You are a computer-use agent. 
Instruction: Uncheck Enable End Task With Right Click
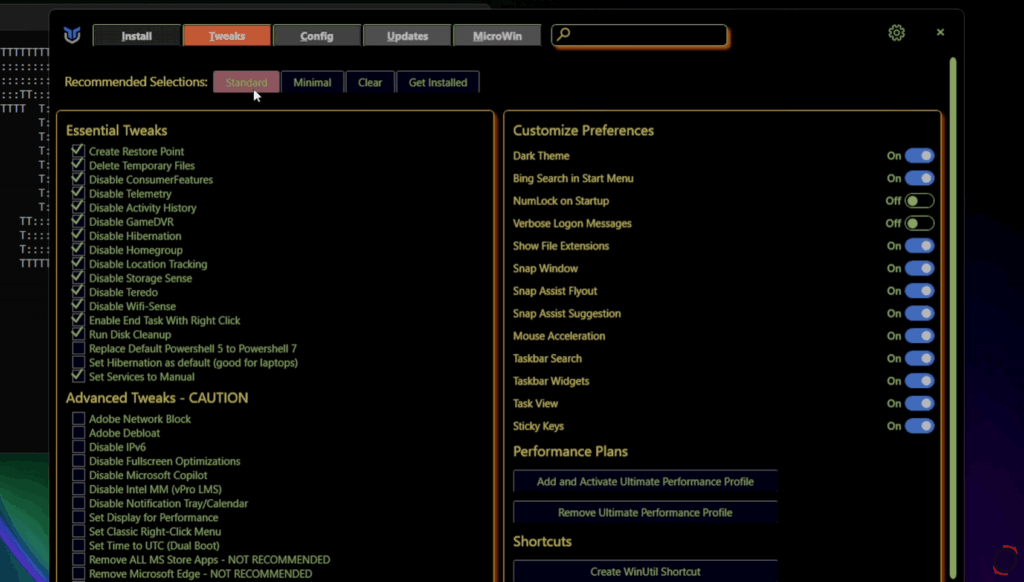tap(78, 319)
